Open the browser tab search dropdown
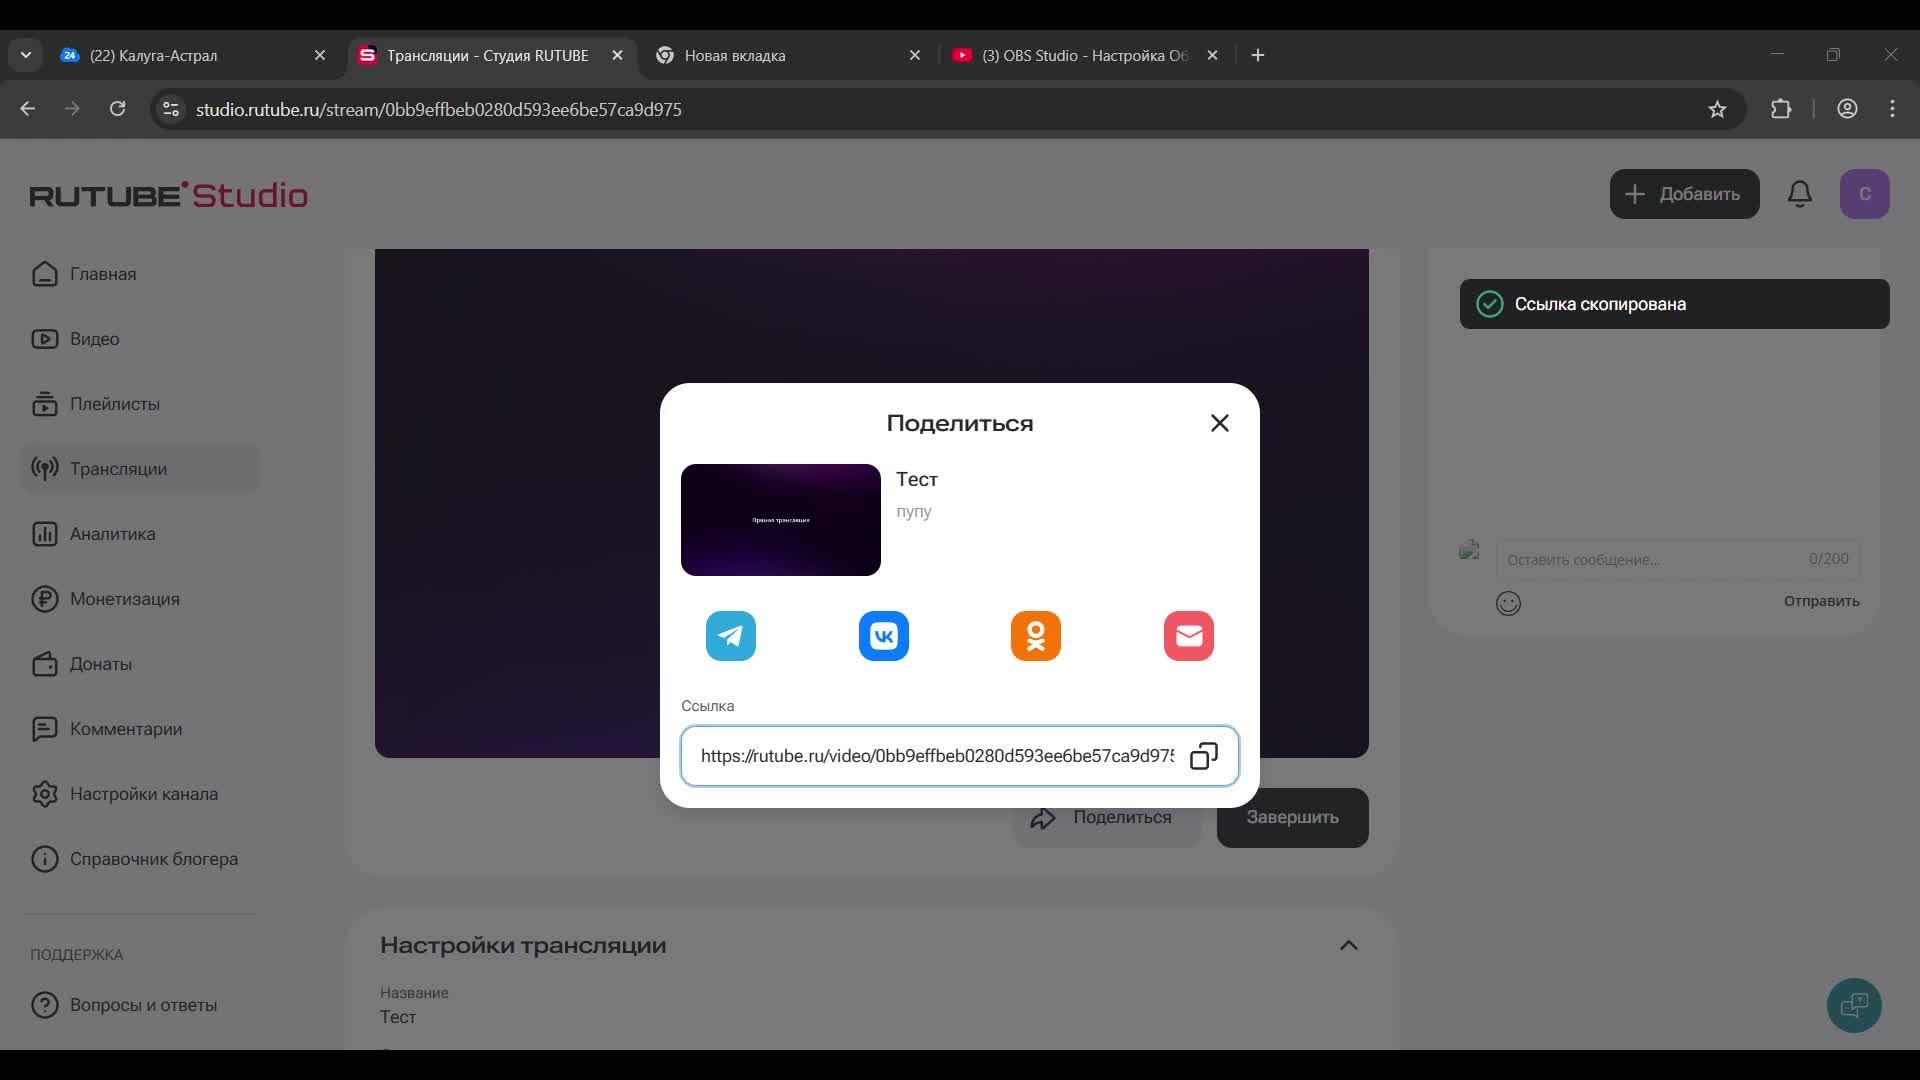 coord(26,55)
